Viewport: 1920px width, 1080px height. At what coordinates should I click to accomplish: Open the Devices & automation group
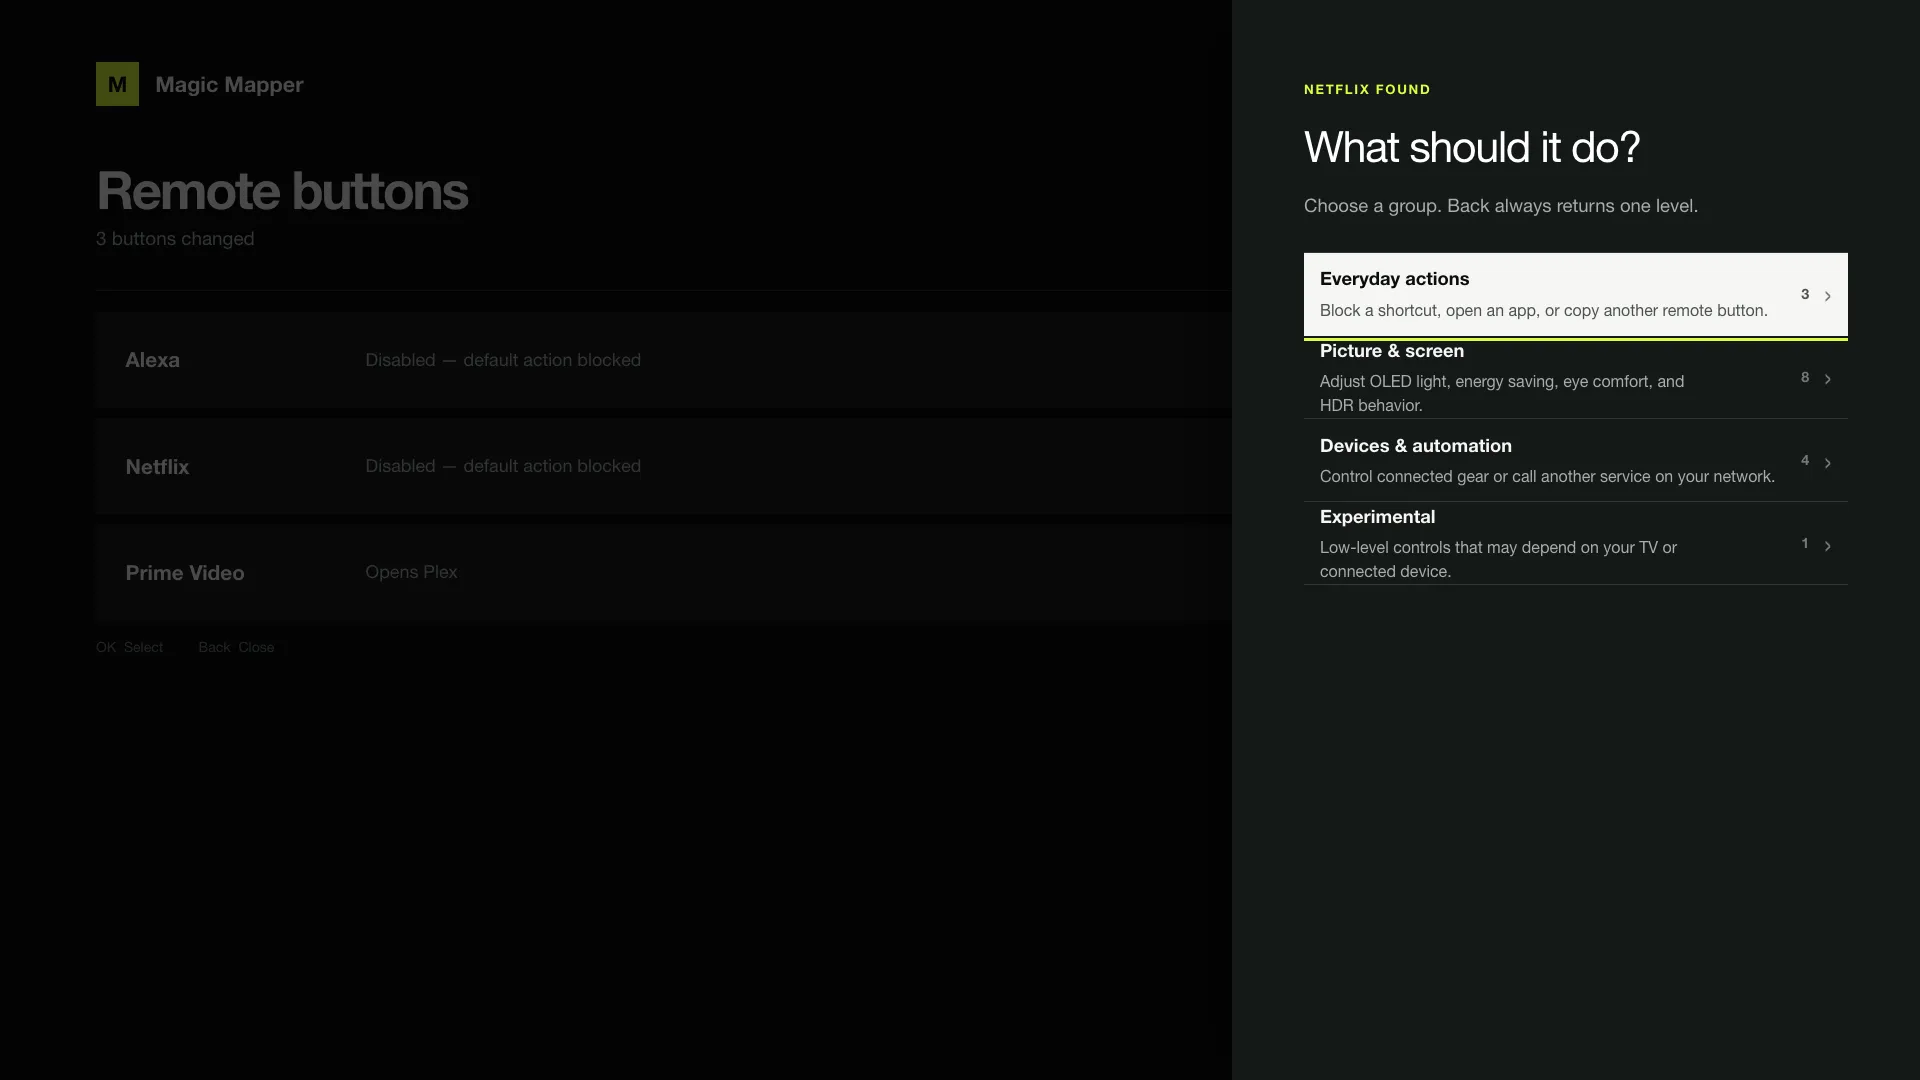1575,461
